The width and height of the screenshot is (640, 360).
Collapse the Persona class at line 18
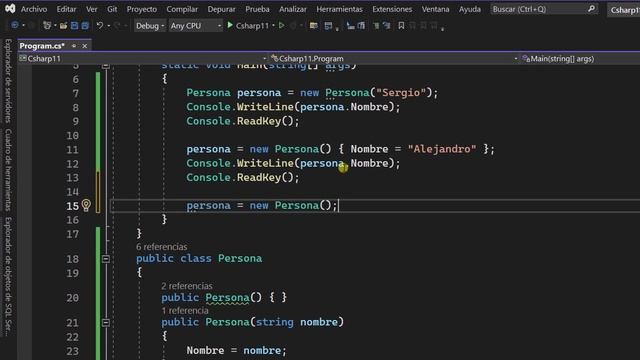click(106, 259)
